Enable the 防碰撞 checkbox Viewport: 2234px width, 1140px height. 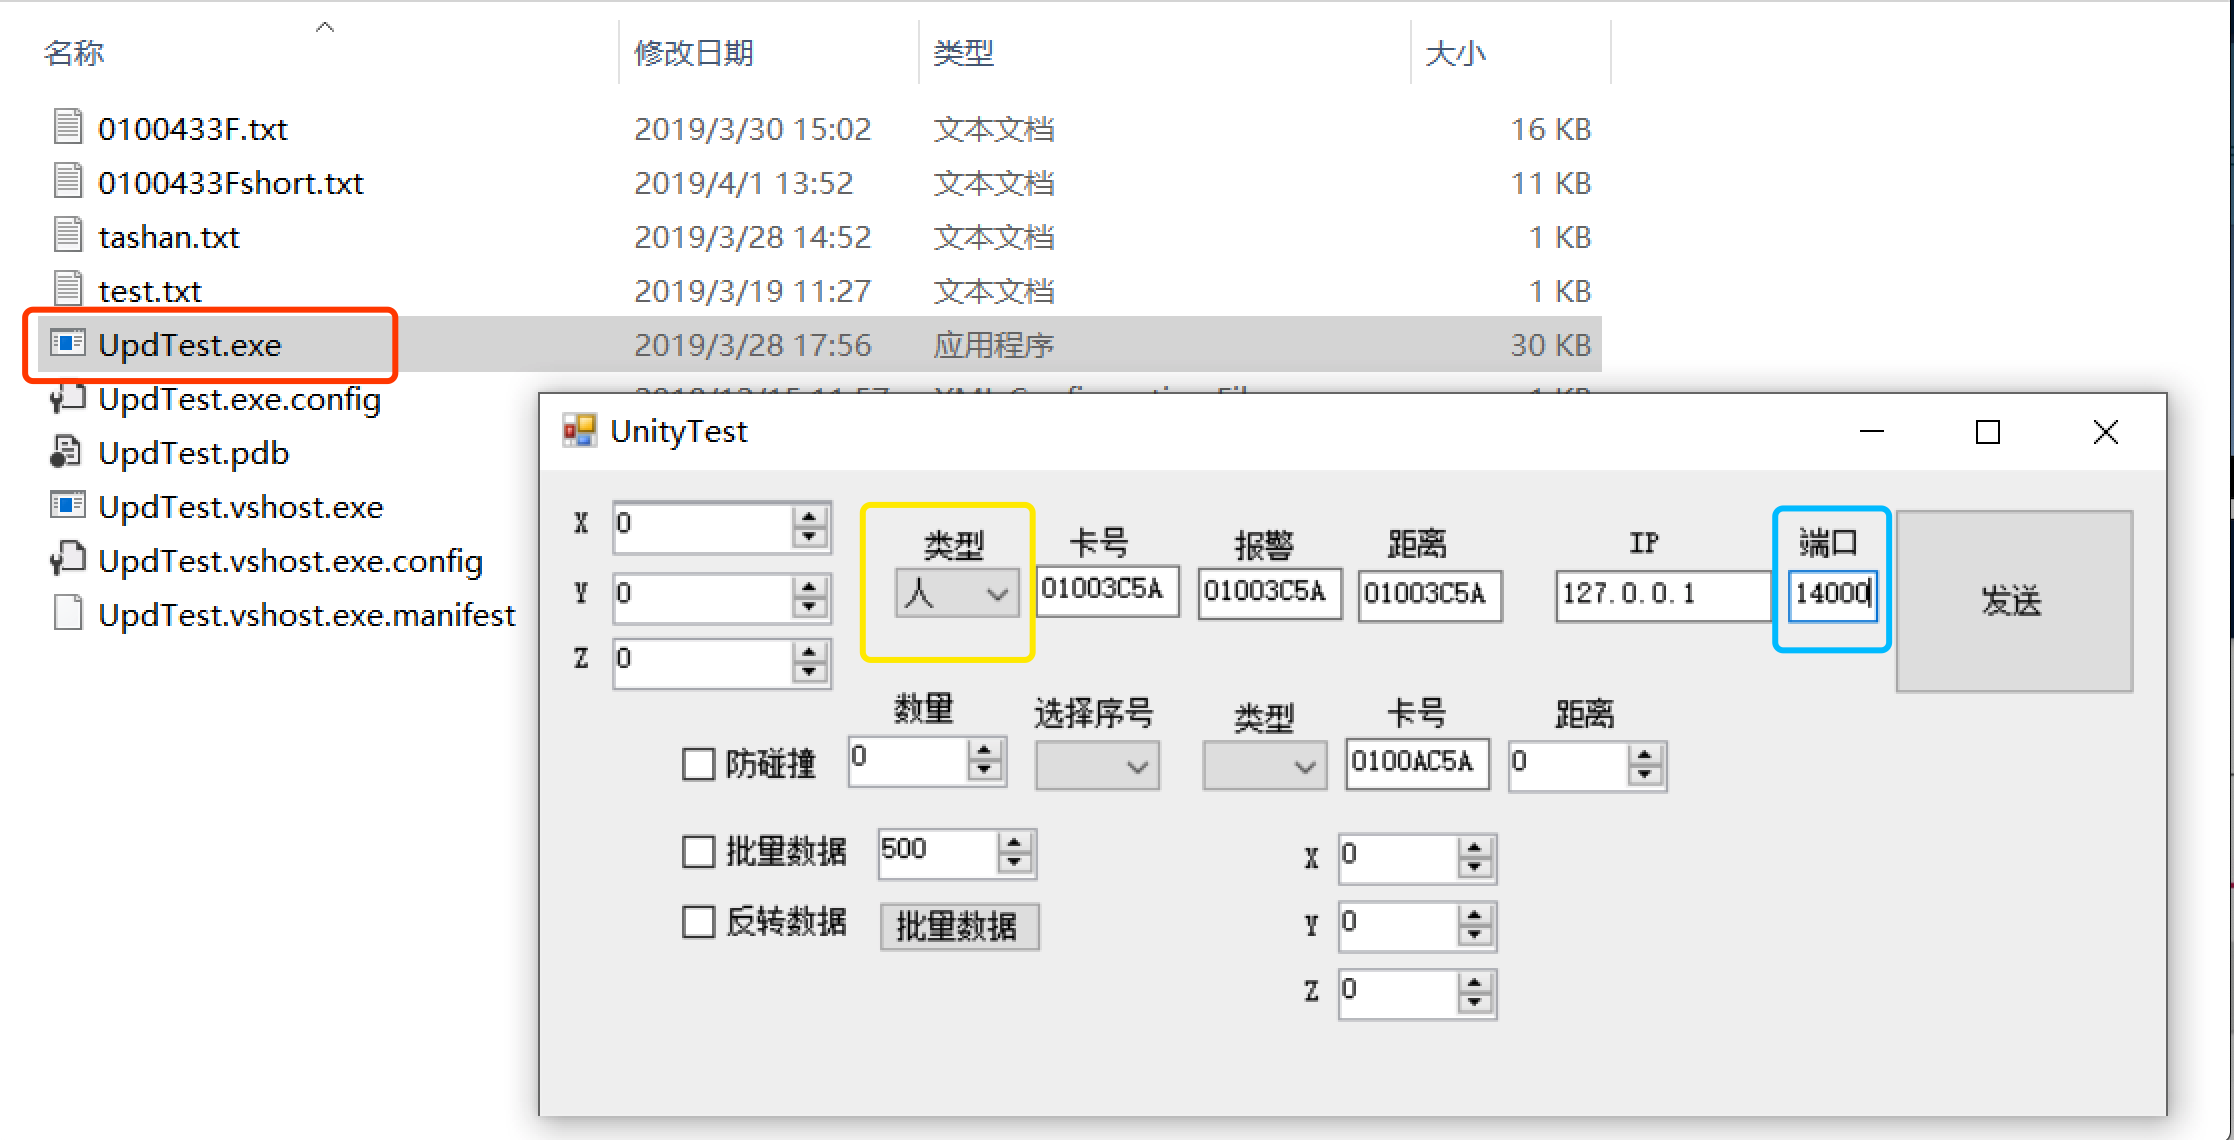point(698,764)
